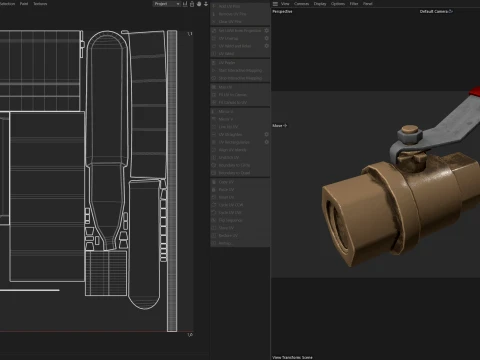Click the Mirror U icon
The image size is (480, 360).
click(x=214, y=111)
